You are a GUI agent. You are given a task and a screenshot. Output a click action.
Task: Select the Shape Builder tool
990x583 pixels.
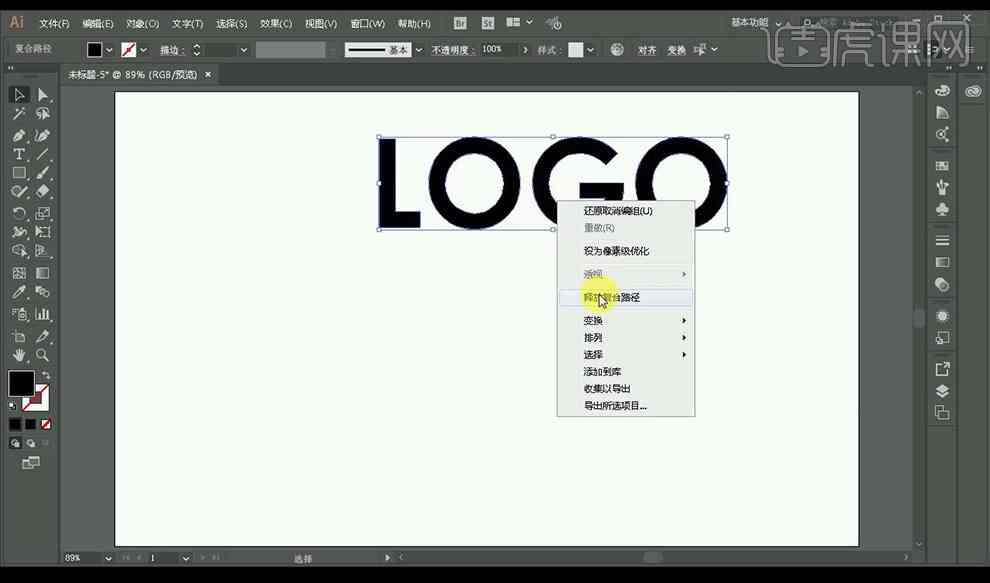point(19,251)
